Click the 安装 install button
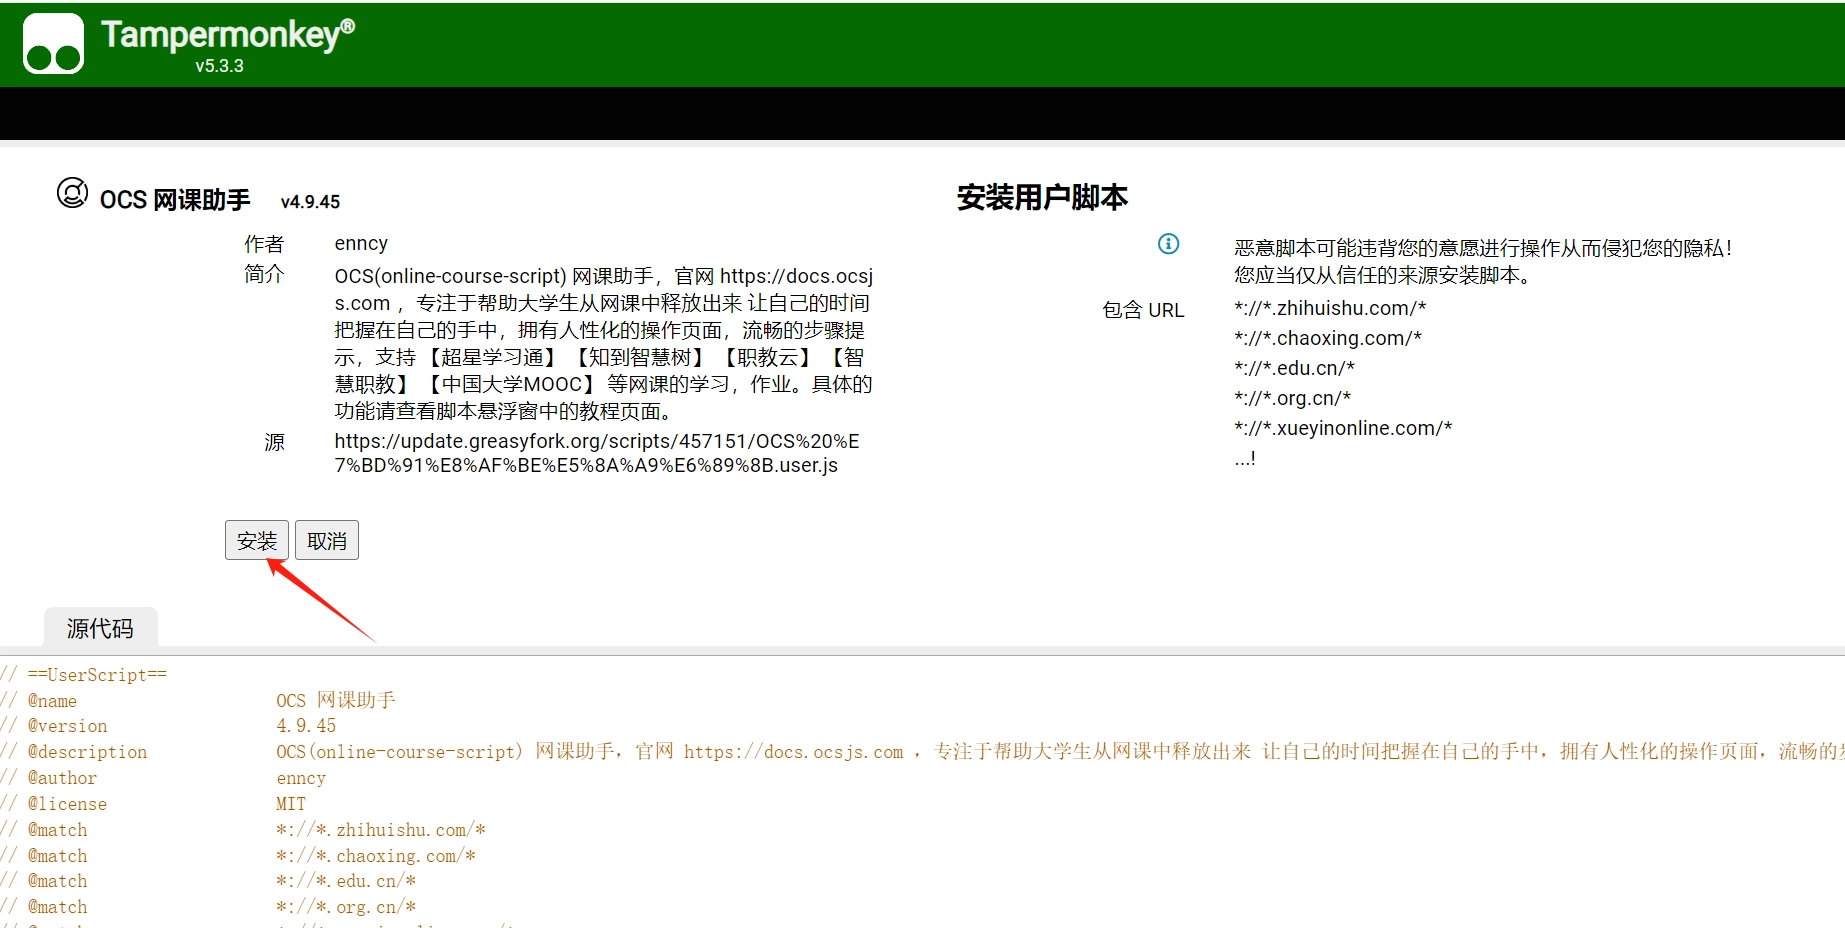Viewport: 1845px width, 928px height. point(257,540)
